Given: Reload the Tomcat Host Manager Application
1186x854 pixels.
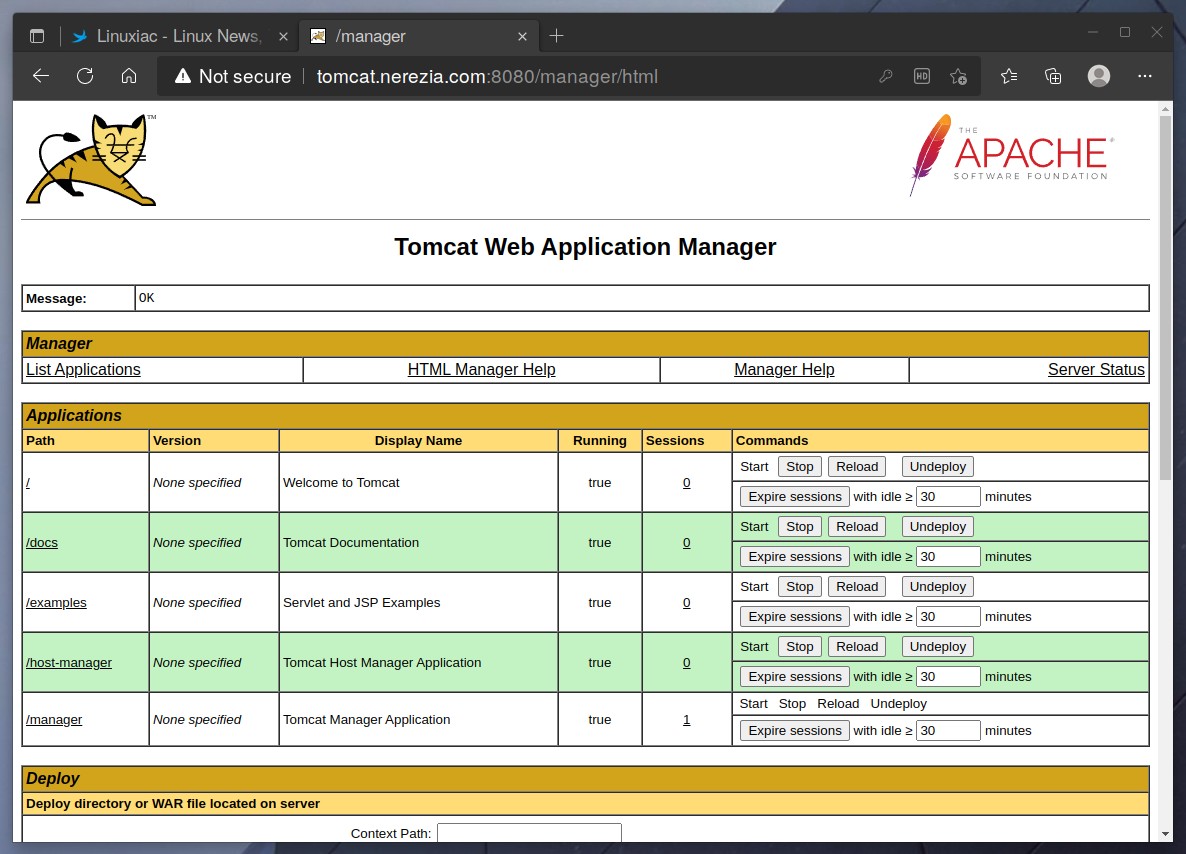Looking at the screenshot, I should (x=857, y=647).
